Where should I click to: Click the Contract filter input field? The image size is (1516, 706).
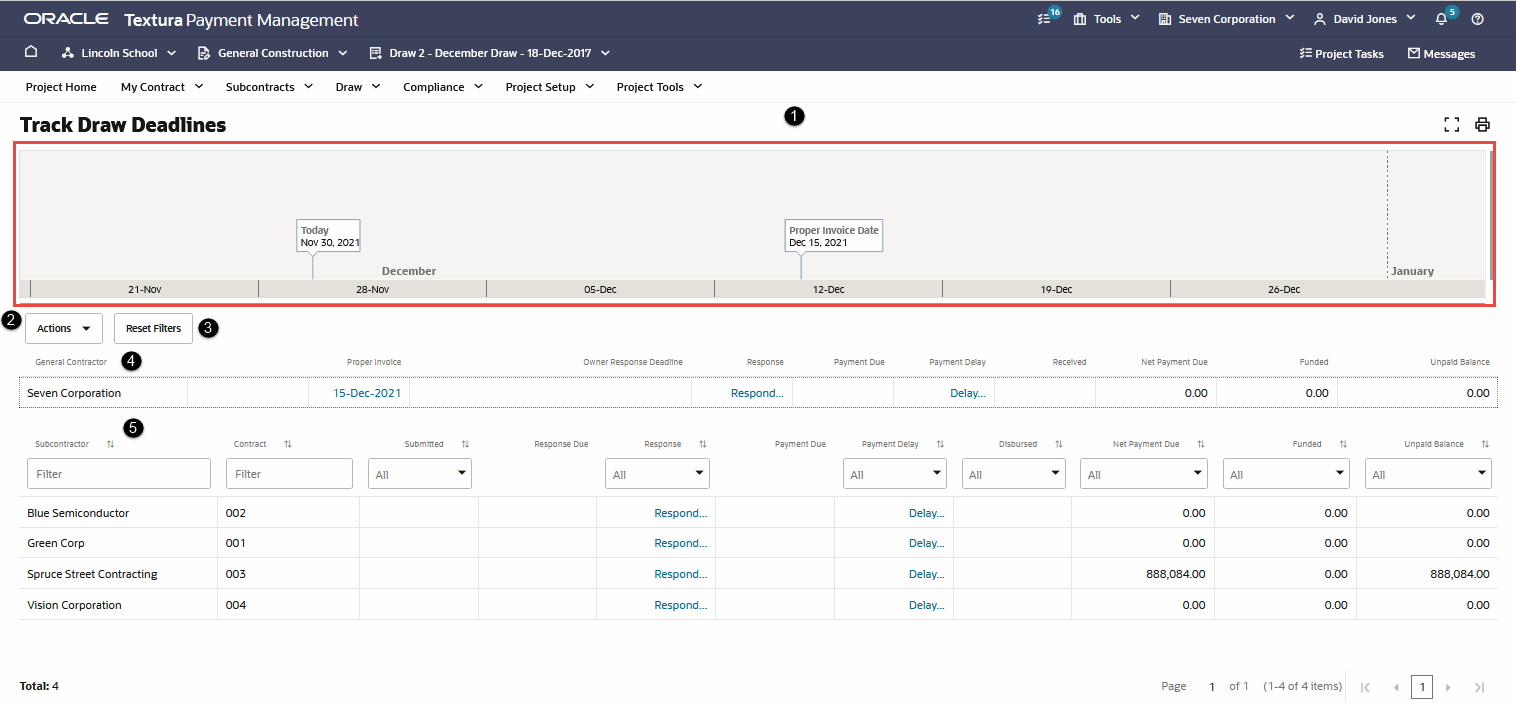289,474
